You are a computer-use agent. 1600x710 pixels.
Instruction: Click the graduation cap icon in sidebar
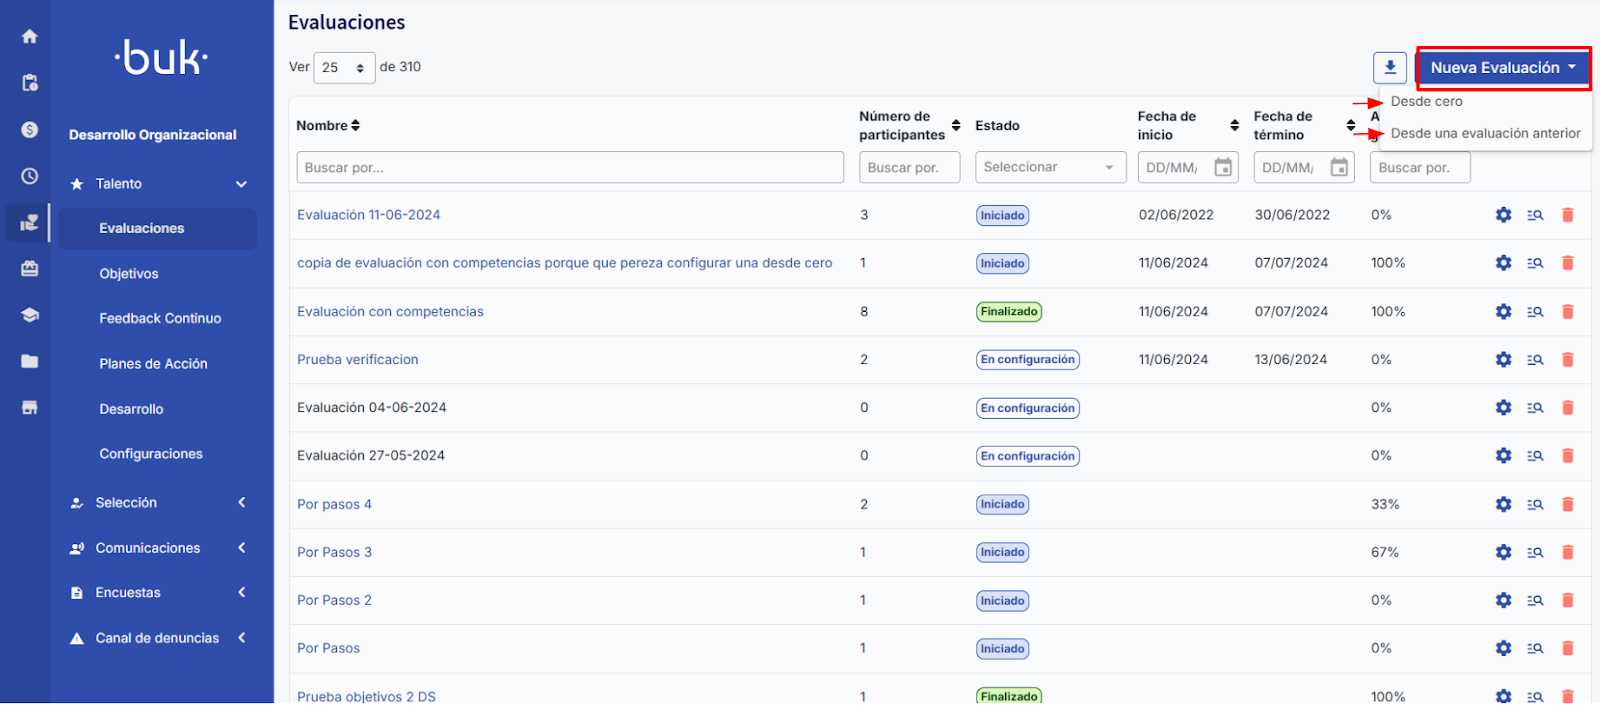30,315
